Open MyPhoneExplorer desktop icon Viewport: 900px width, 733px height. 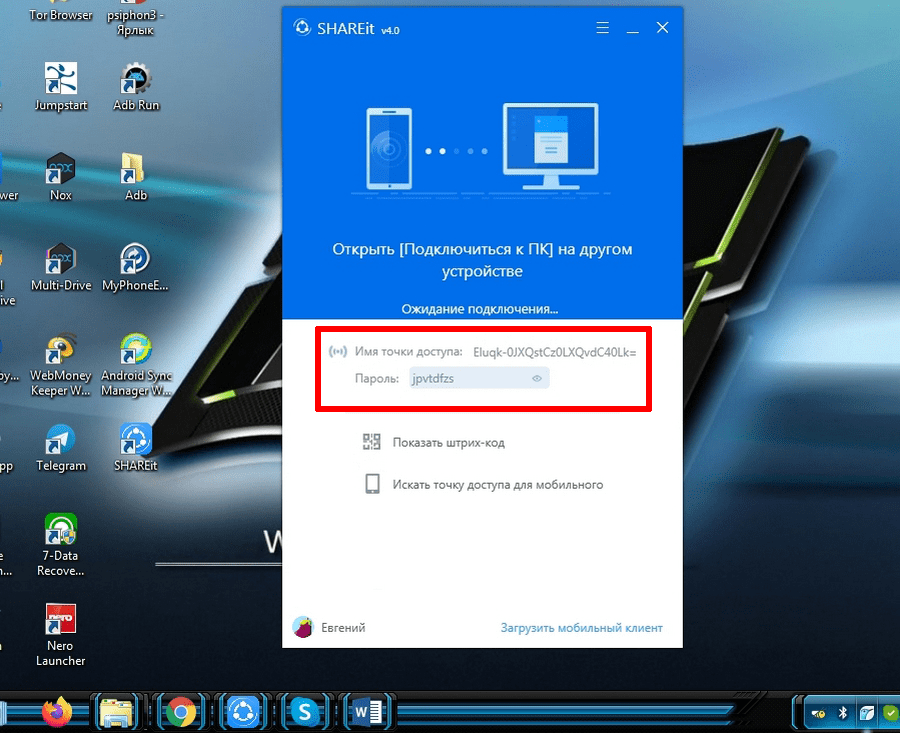pyautogui.click(x=135, y=266)
